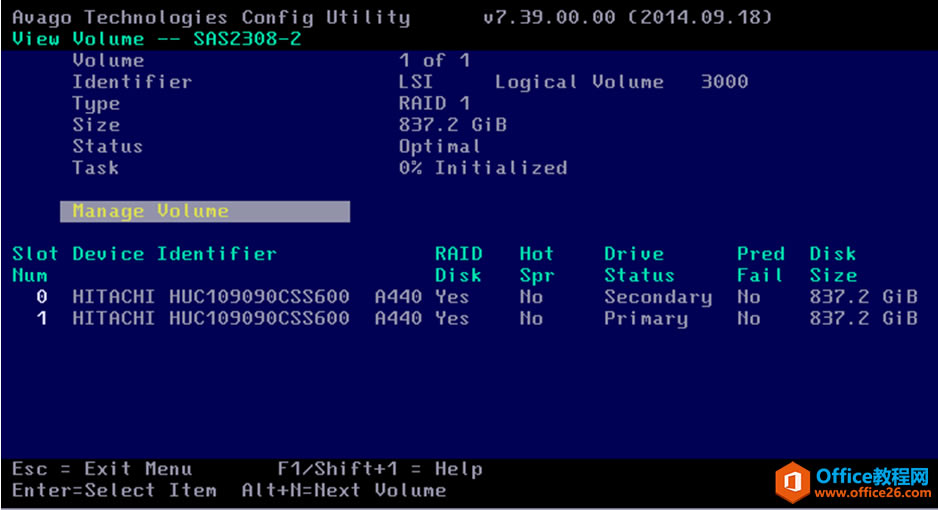The width and height of the screenshot is (938, 510).
Task: Click the 'Avago Technologies Config Utility' title
Action: [211, 17]
